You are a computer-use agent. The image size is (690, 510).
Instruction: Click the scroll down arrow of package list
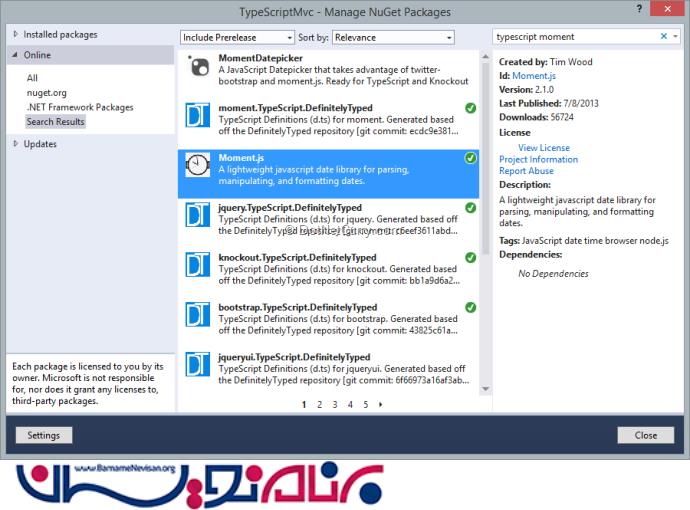[x=485, y=389]
